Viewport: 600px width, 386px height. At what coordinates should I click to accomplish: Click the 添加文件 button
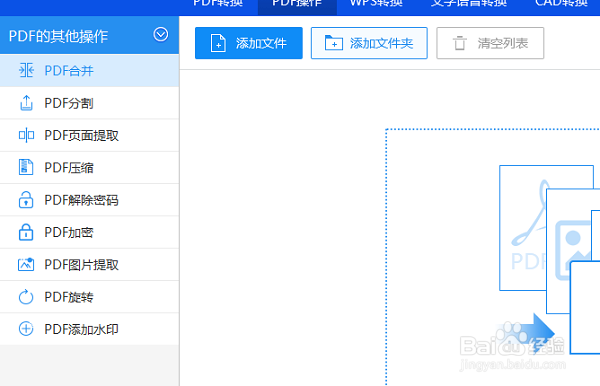pos(249,43)
